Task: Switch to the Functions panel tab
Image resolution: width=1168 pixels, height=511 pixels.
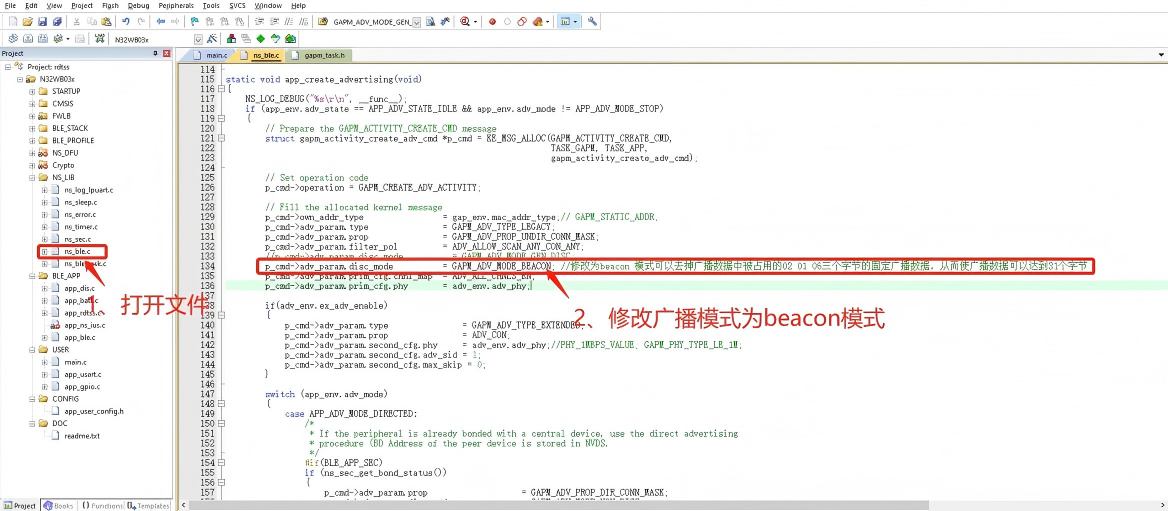Action: (102, 505)
